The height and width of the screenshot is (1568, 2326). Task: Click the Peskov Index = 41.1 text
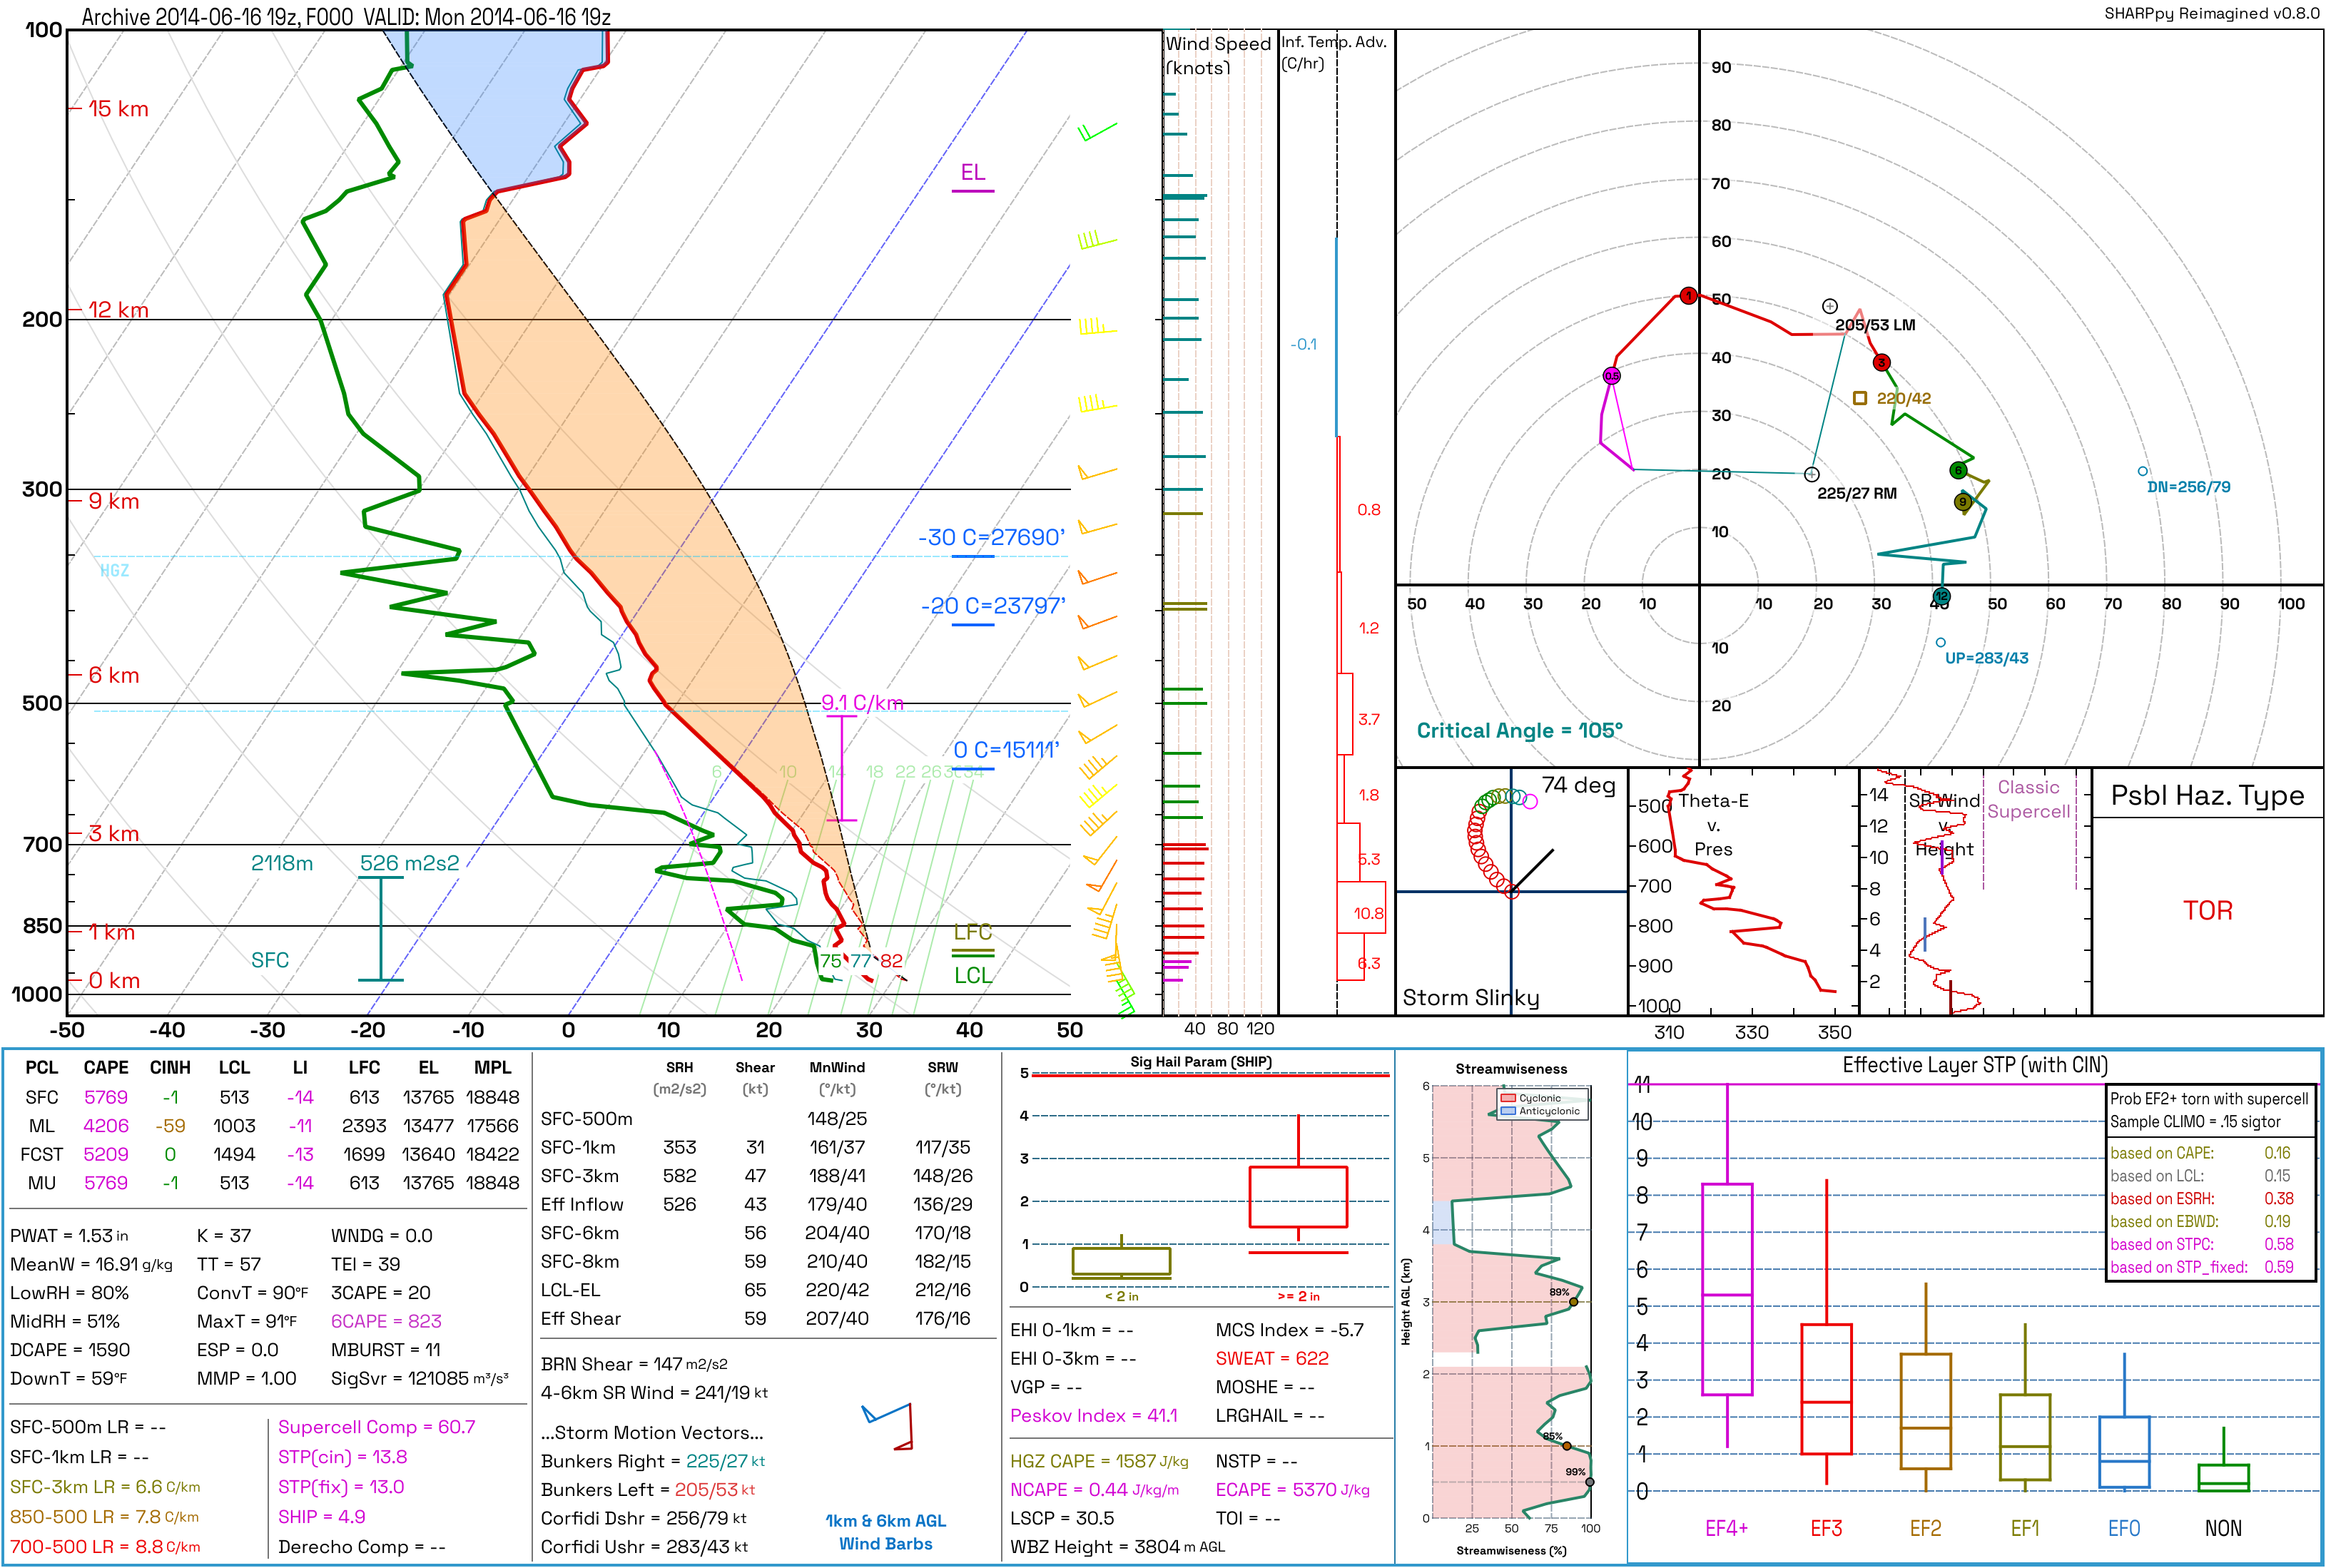click(1094, 1415)
